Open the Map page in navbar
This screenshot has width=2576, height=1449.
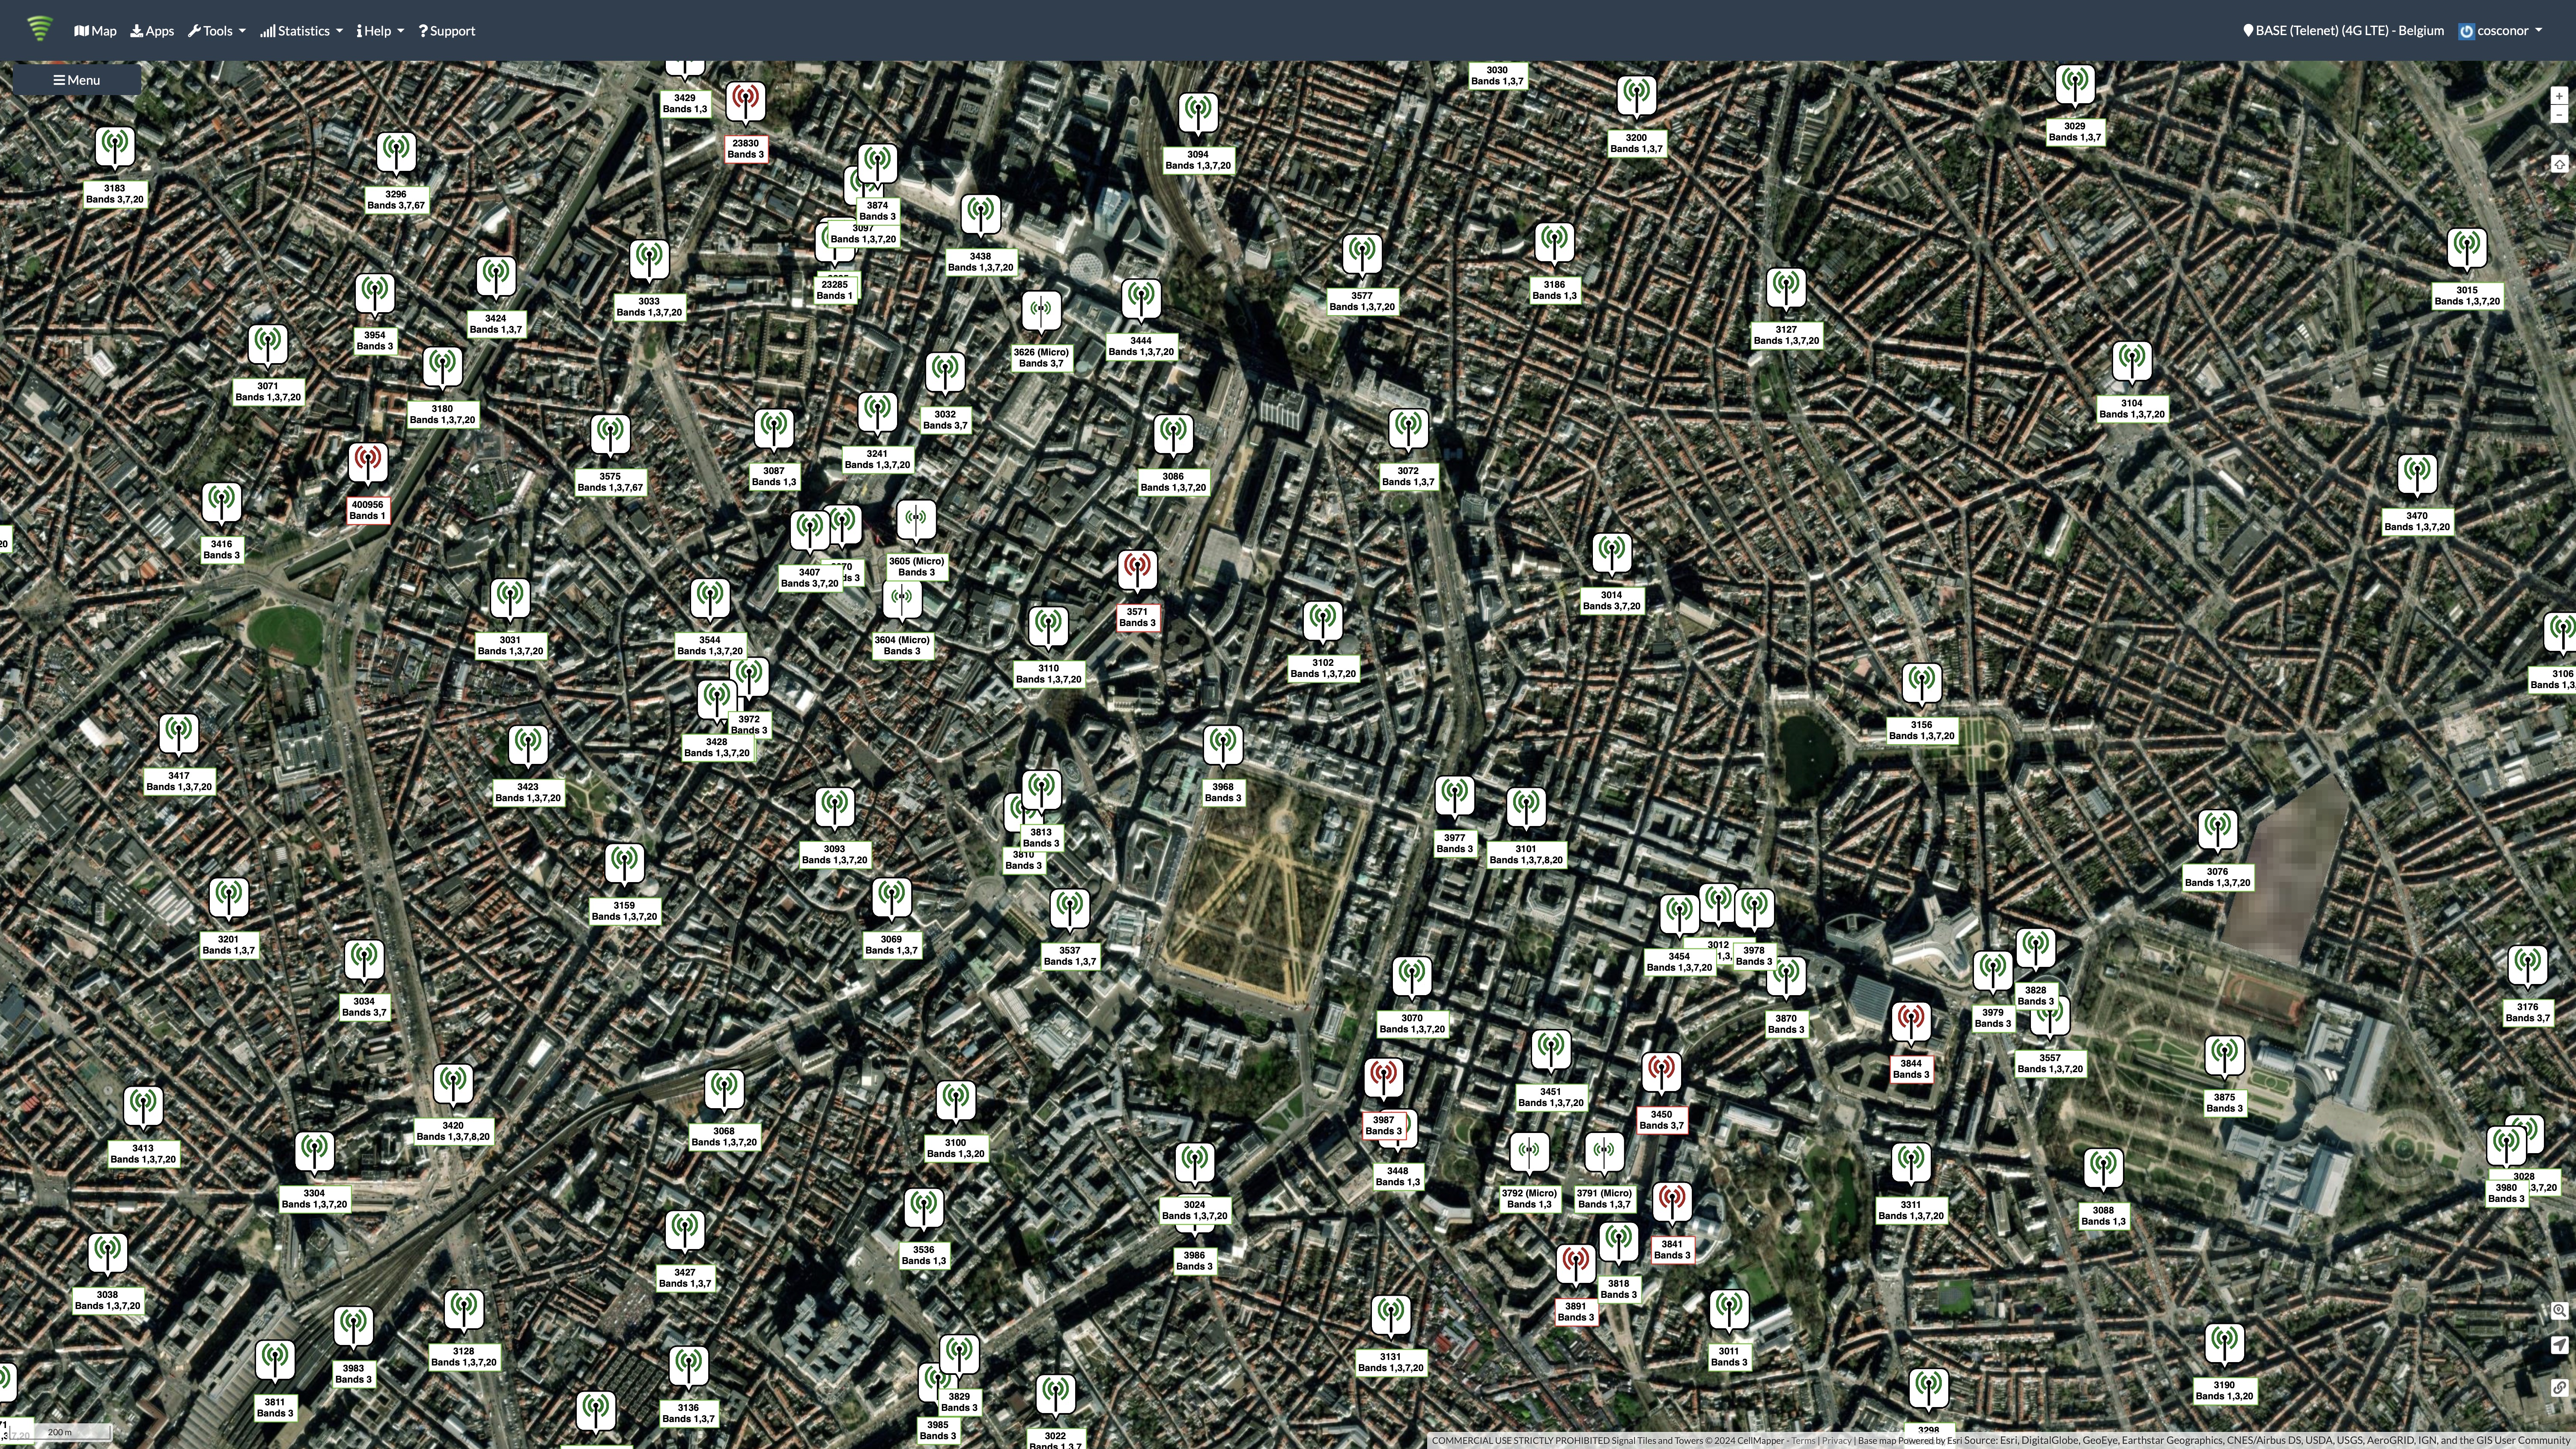click(96, 30)
